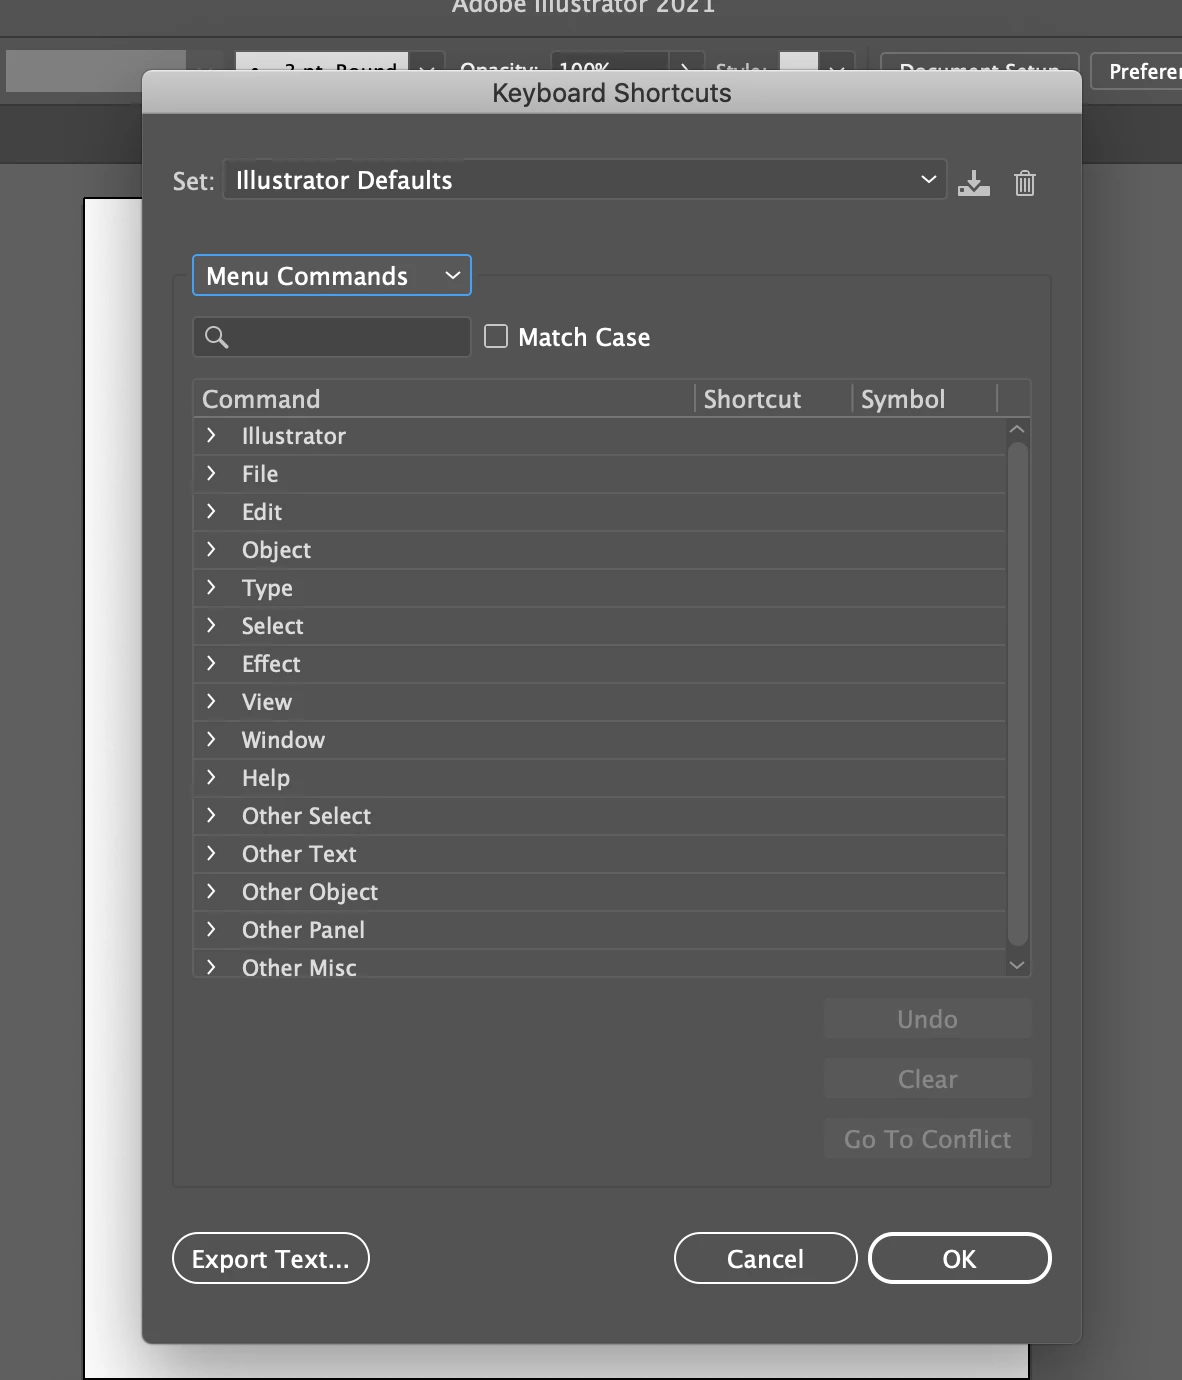
Task: Open the Menu Commands dropdown
Action: coord(331,276)
